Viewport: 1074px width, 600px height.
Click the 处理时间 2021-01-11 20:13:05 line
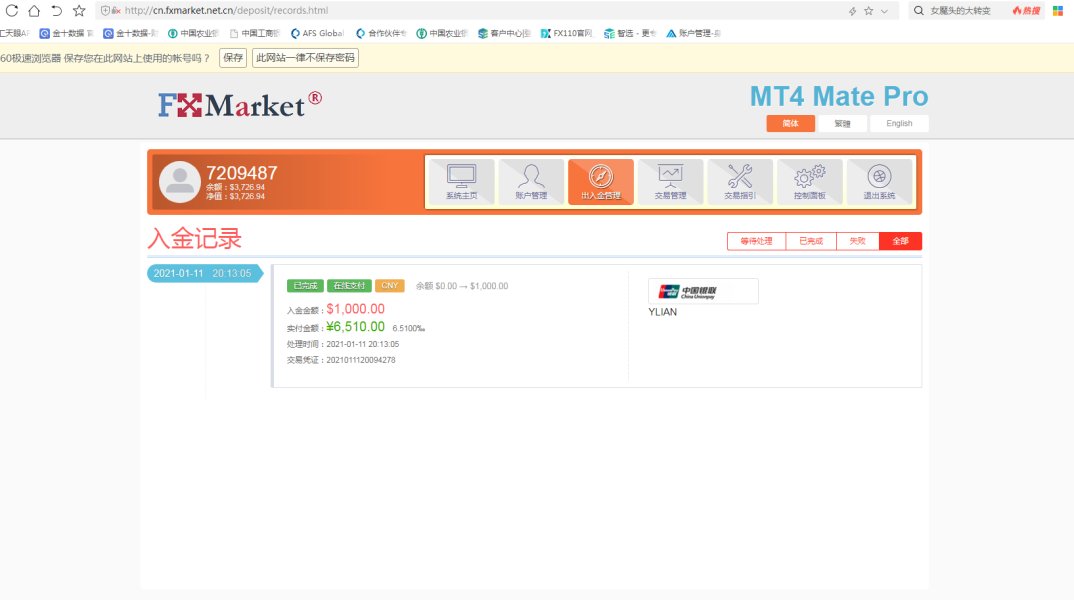click(x=342, y=345)
